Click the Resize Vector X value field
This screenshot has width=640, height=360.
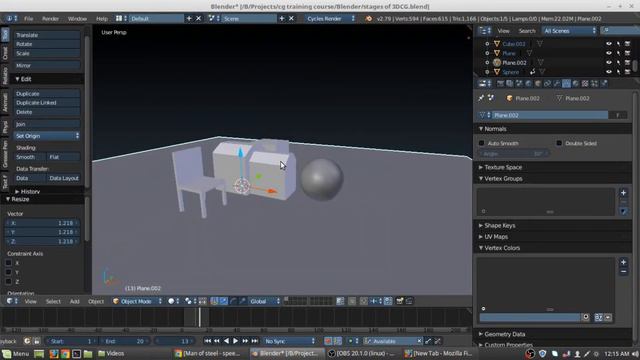42,223
